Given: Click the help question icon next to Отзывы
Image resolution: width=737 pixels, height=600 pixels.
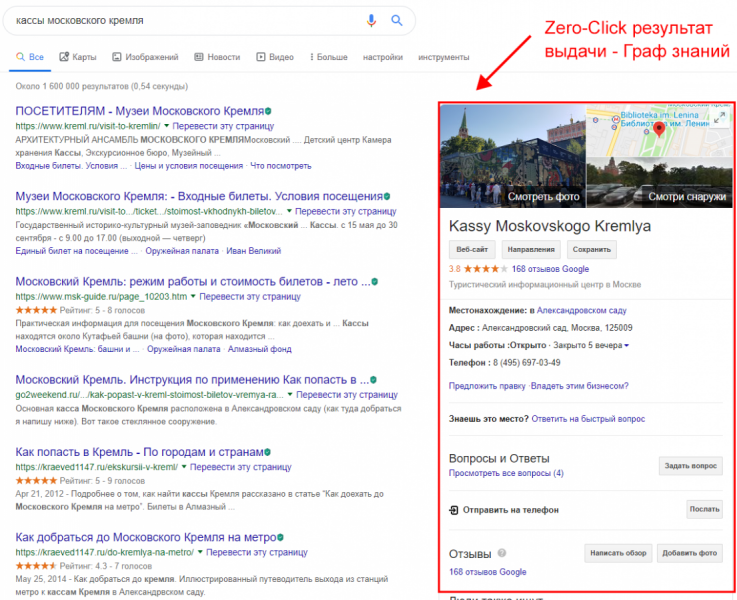Looking at the screenshot, I should [x=502, y=553].
